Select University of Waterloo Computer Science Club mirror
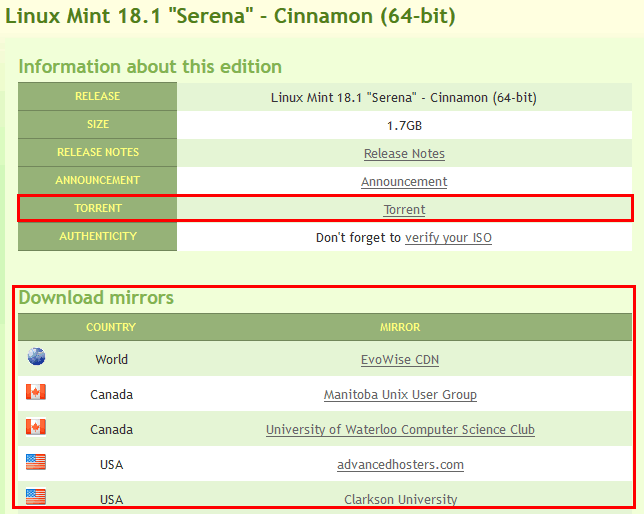644x514 pixels. (x=400, y=429)
